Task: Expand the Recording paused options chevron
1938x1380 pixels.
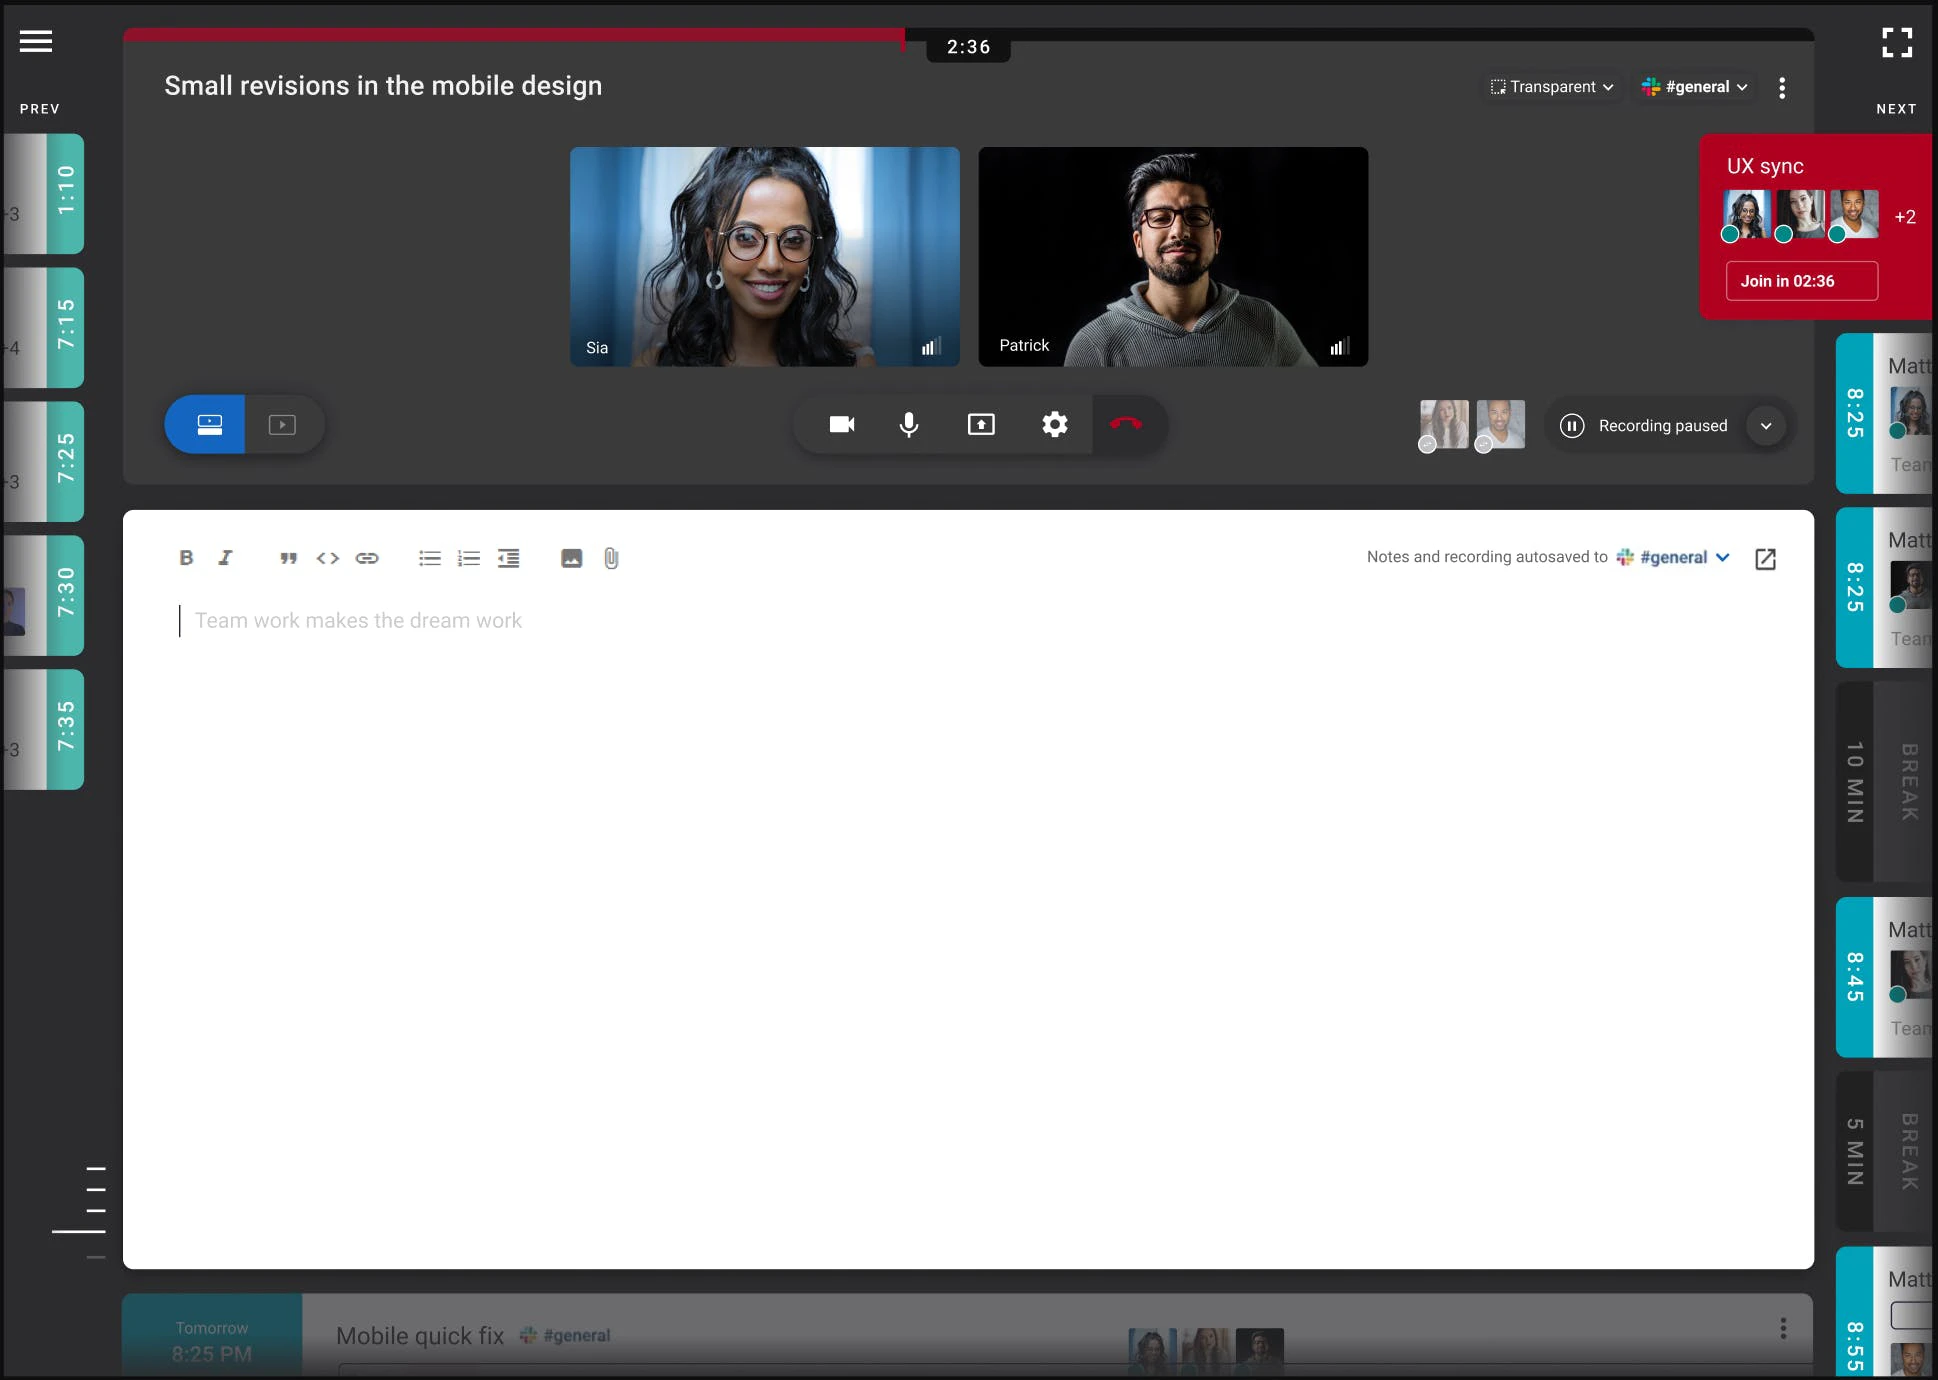Action: click(1766, 426)
